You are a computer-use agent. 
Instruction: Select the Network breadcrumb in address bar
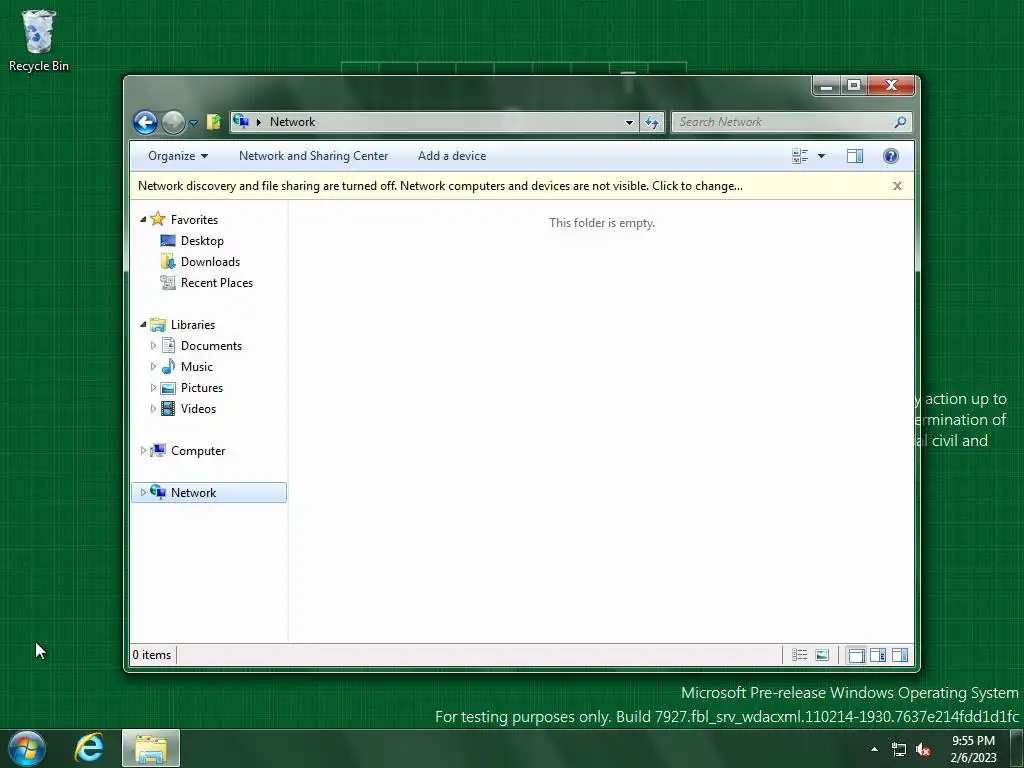pyautogui.click(x=293, y=122)
